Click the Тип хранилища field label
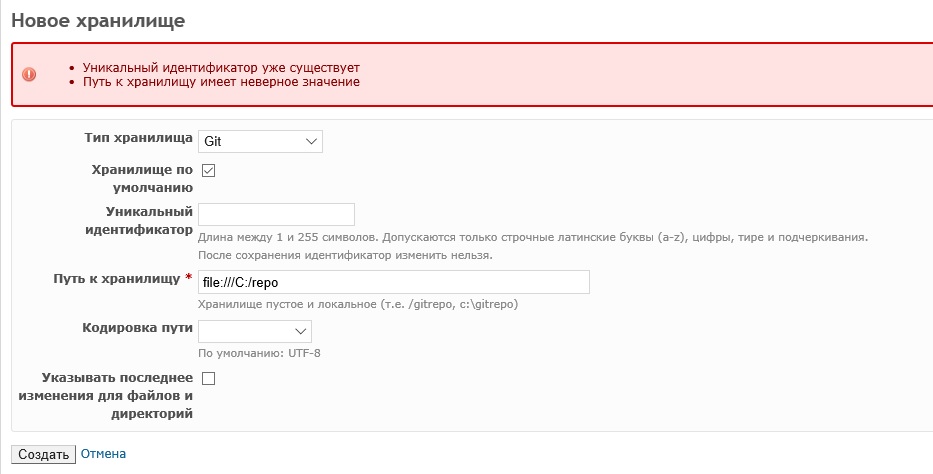This screenshot has height=474, width=933. pyautogui.click(x=139, y=138)
